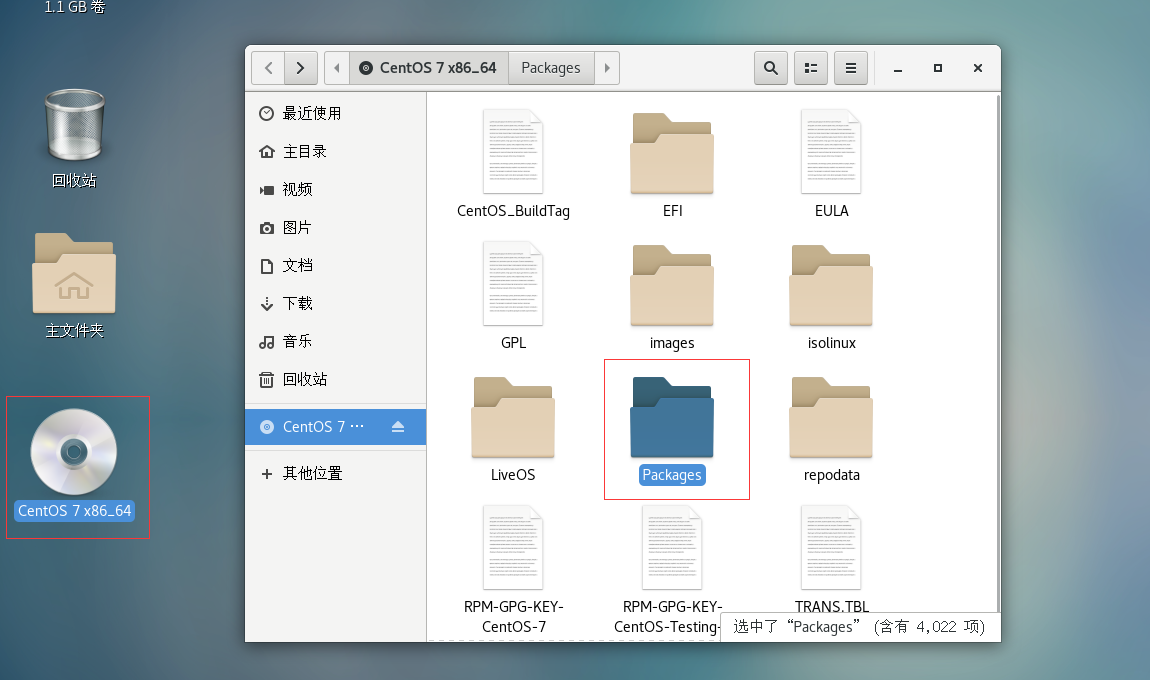Eject the CentOS 7 disc
Screen dimensions: 1150x680
[x=398, y=426]
